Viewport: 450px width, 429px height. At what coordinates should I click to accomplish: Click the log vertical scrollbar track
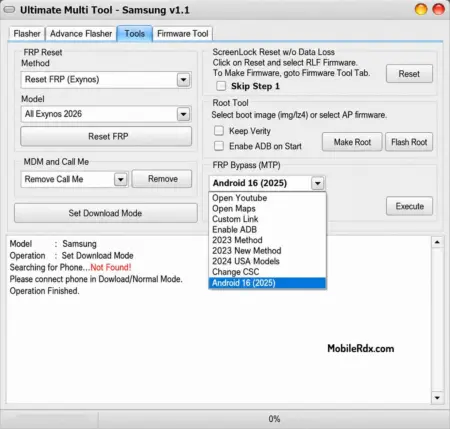coord(437,320)
